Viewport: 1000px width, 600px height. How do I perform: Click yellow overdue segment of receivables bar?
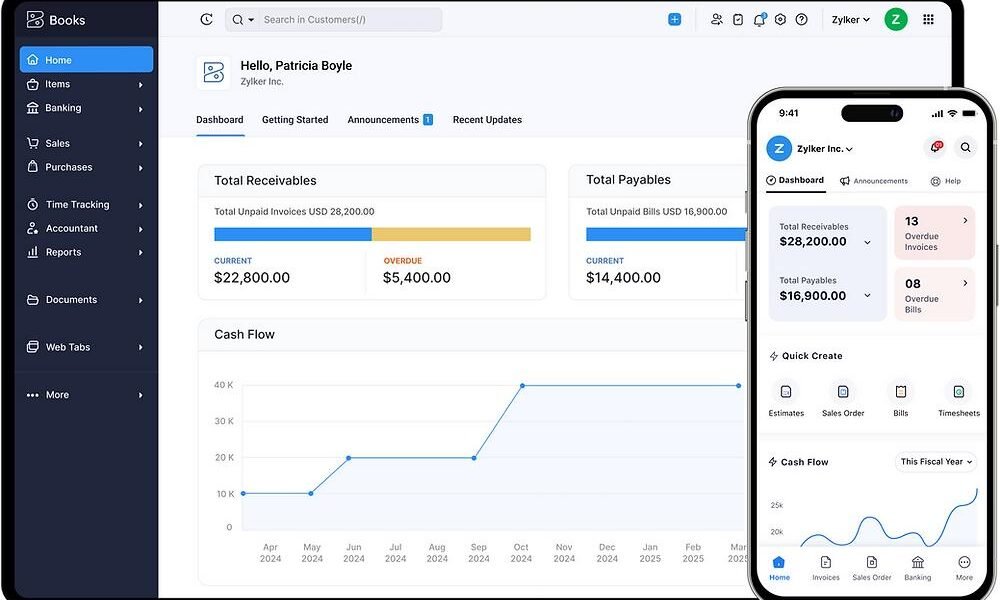[x=451, y=234]
